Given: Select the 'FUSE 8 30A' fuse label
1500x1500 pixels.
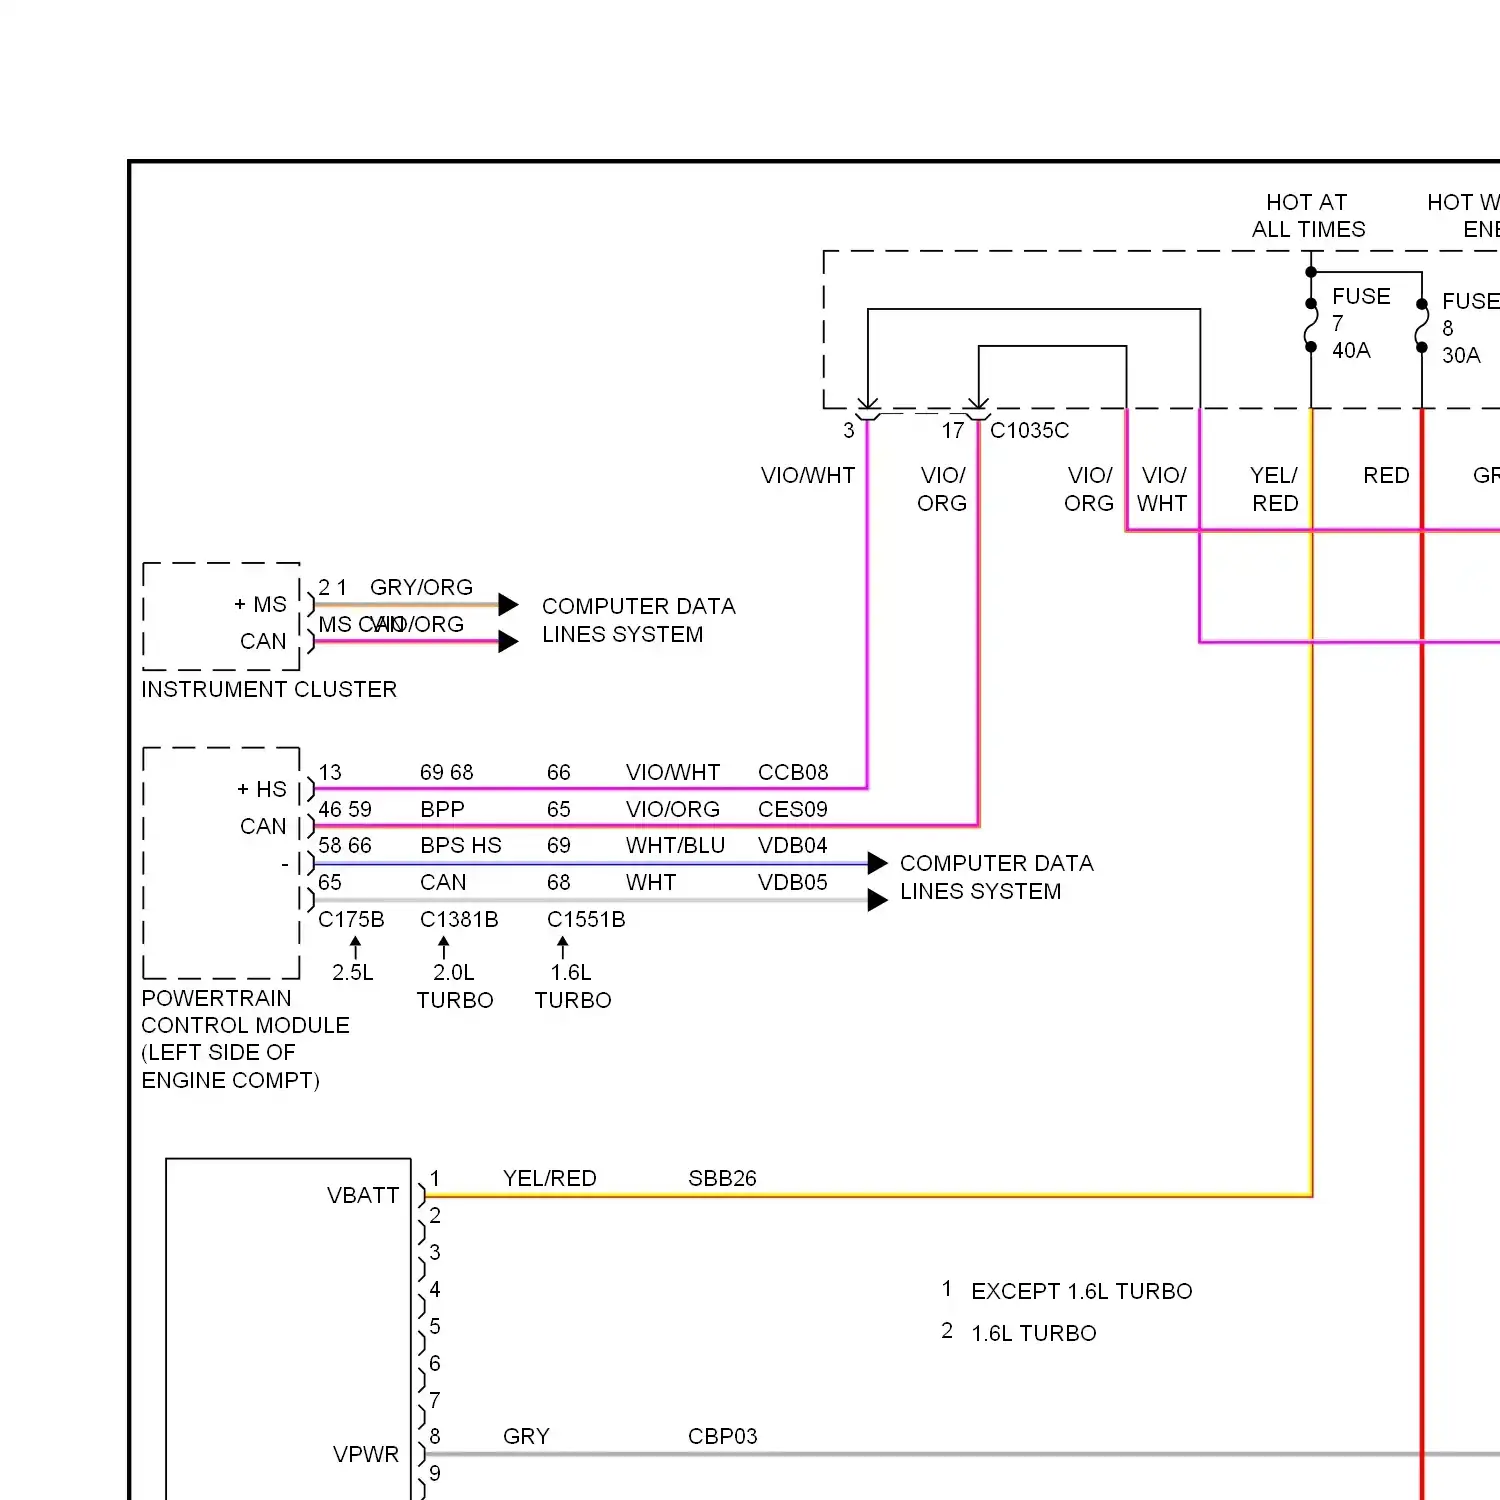Looking at the screenshot, I should 1470,328.
